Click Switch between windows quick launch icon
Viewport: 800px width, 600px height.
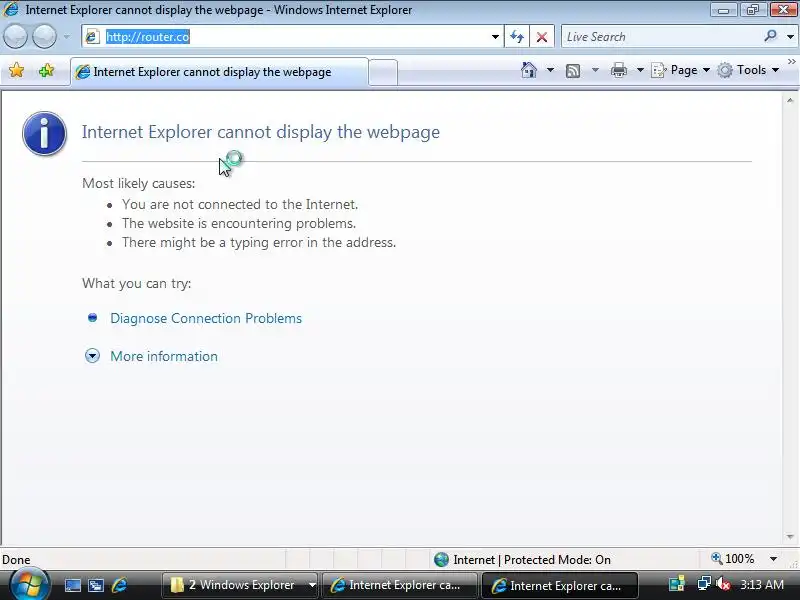point(95,585)
